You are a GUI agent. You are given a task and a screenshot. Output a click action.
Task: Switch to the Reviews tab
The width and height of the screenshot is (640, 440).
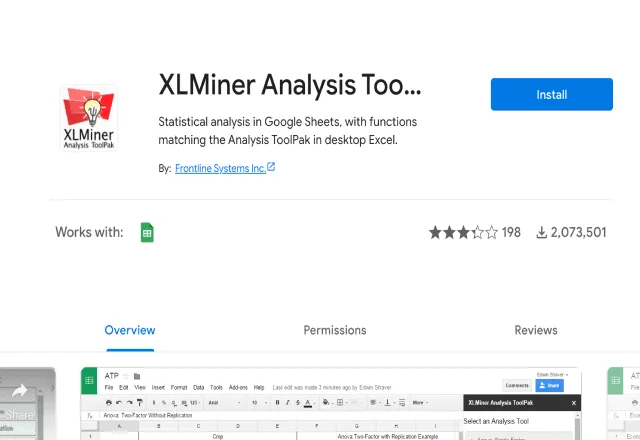coord(536,330)
